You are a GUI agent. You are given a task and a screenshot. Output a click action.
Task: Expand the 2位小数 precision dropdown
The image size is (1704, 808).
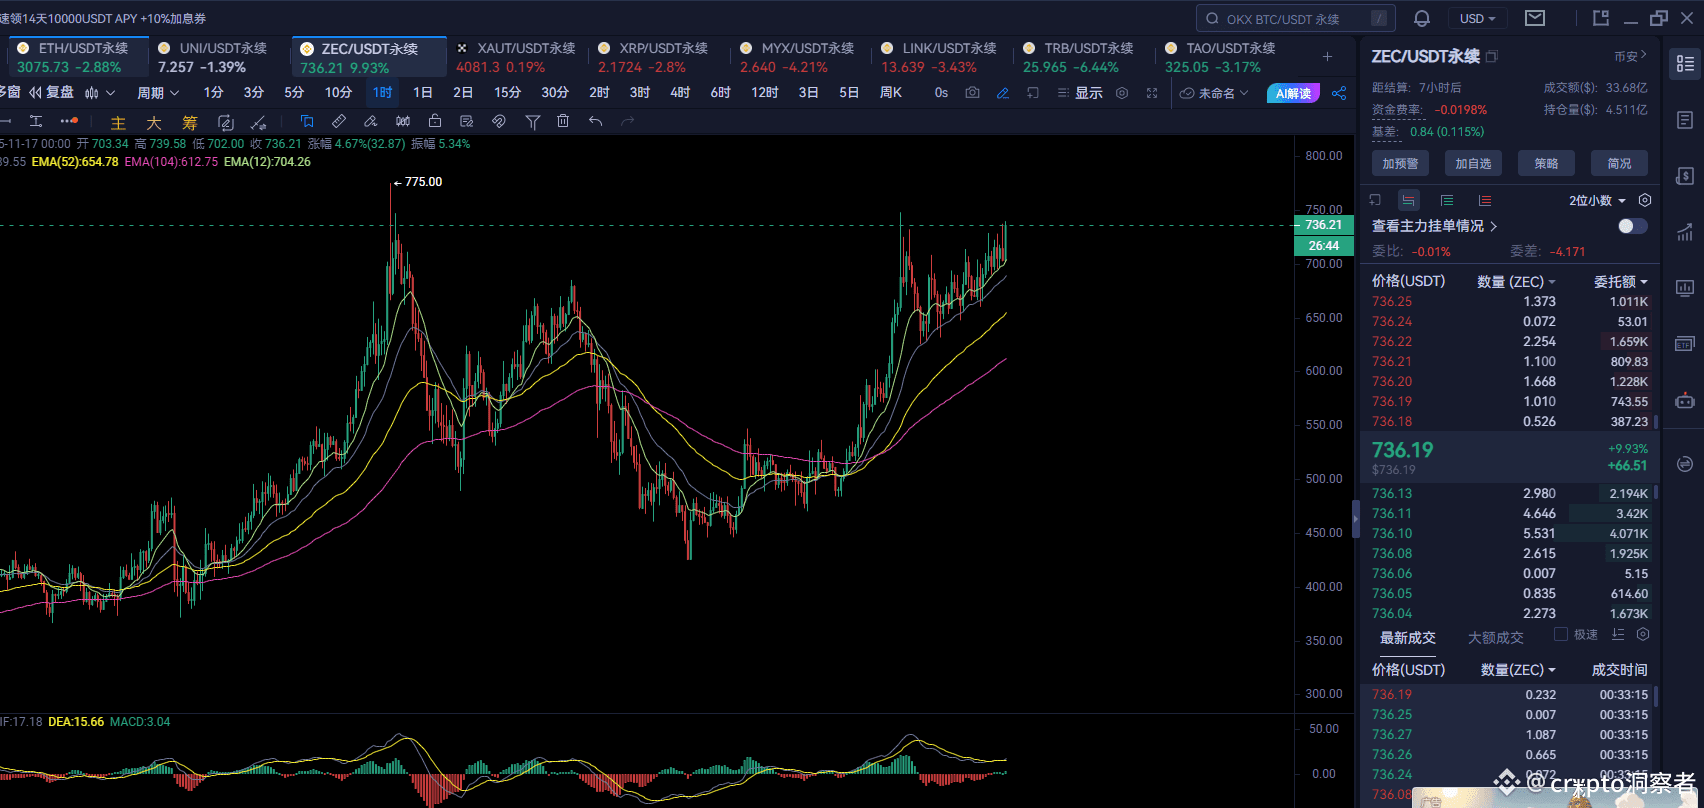1597,201
